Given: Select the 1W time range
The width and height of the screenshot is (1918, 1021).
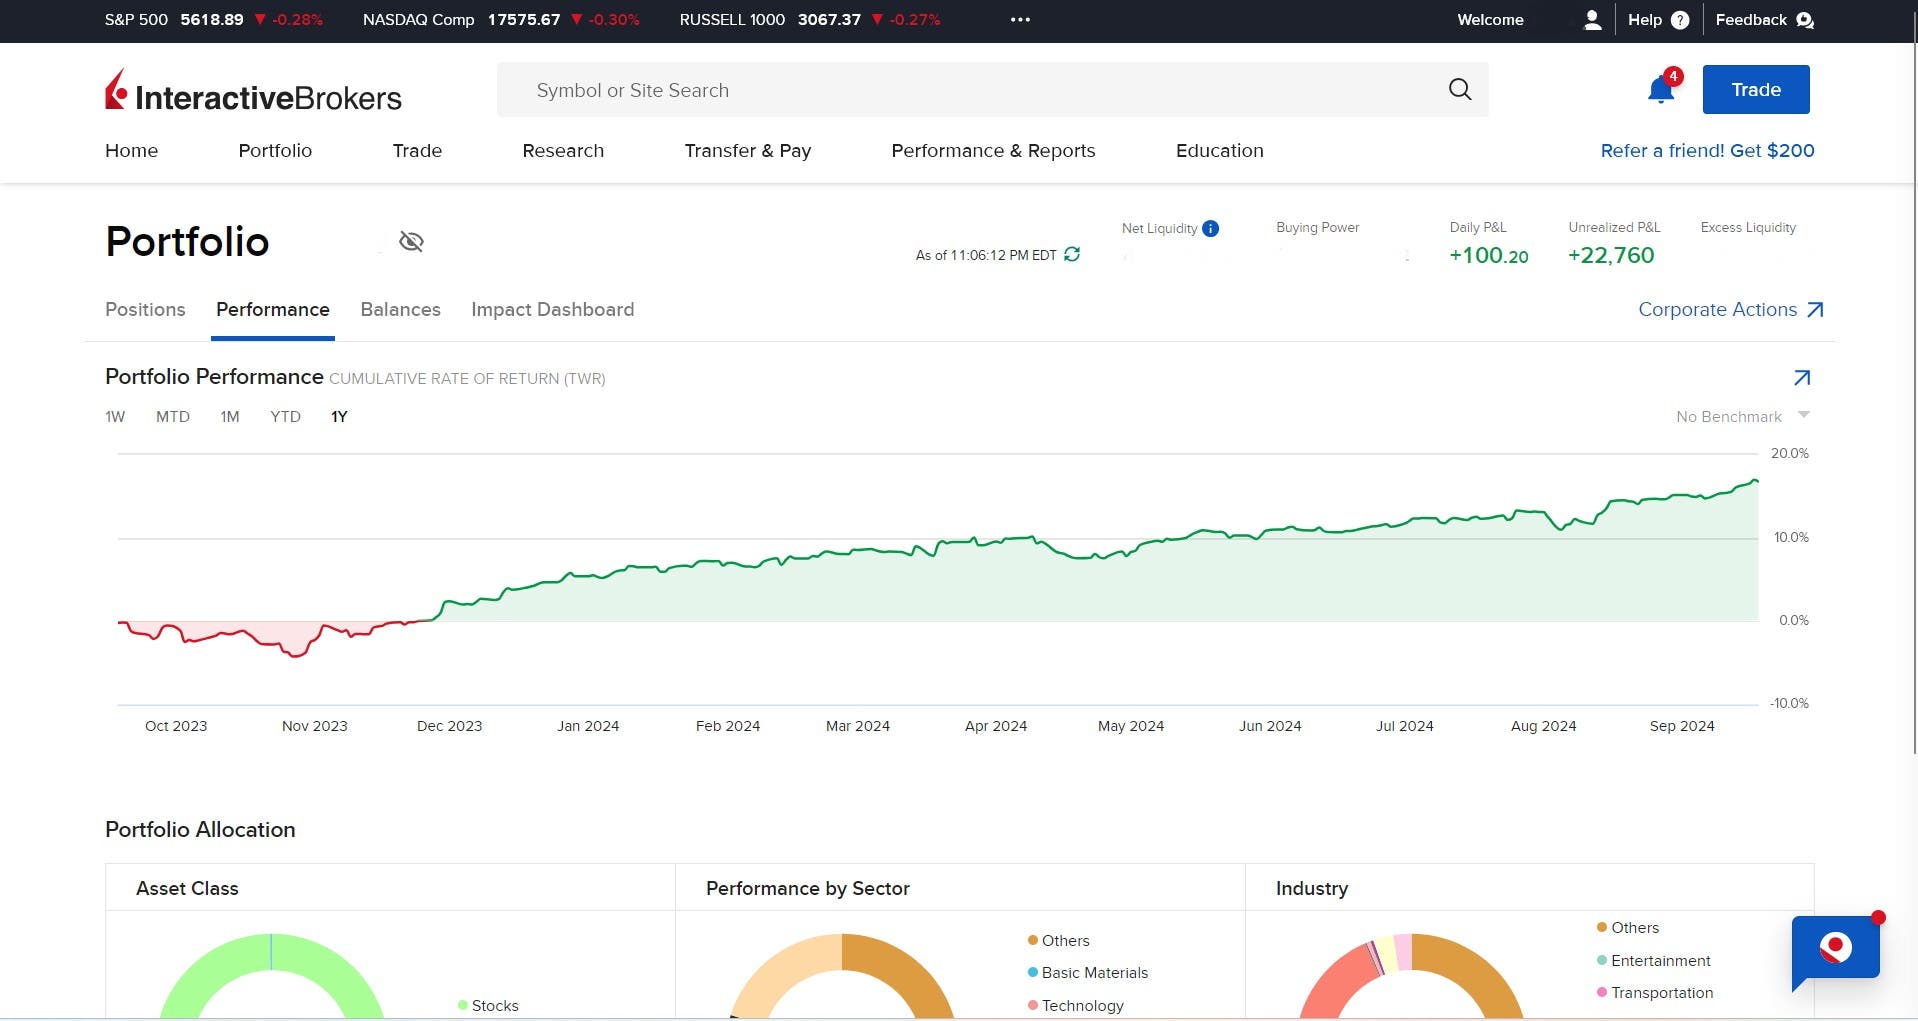Looking at the screenshot, I should [115, 417].
